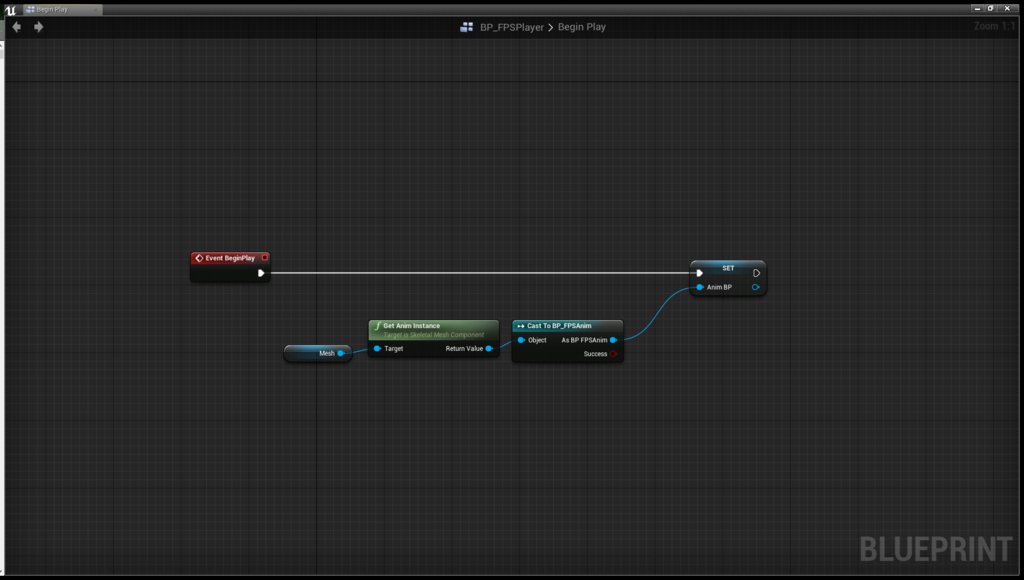The height and width of the screenshot is (580, 1024).
Task: Select the Cast To BP_FPSAnim node header
Action: [568, 326]
